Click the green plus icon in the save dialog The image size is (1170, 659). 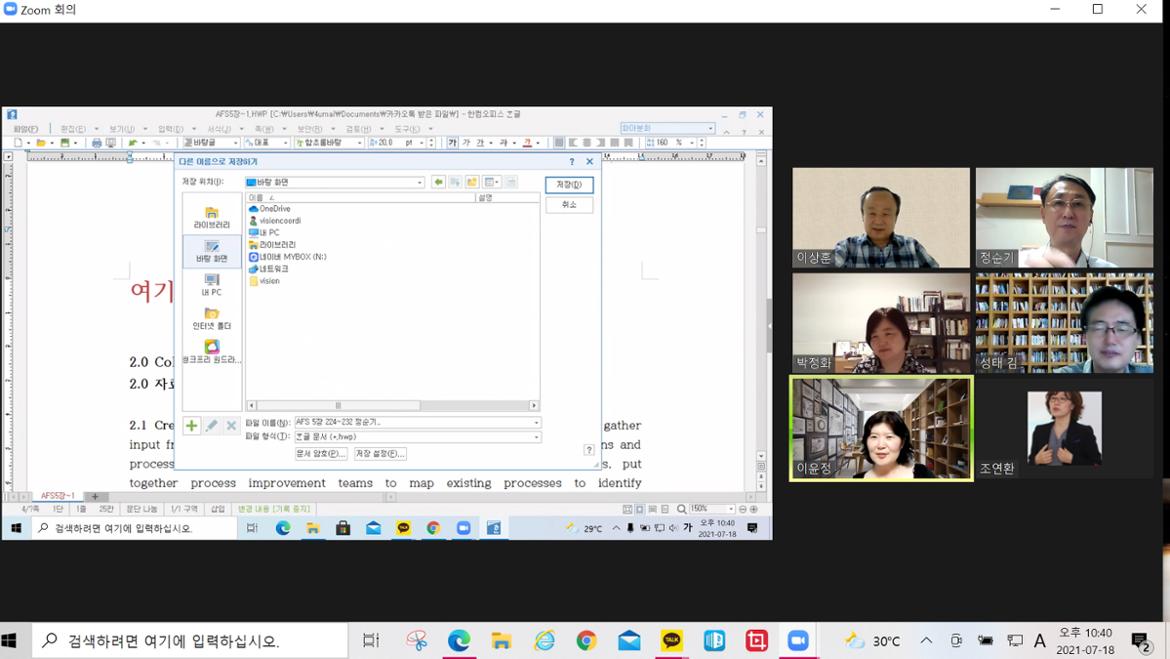[191, 426]
